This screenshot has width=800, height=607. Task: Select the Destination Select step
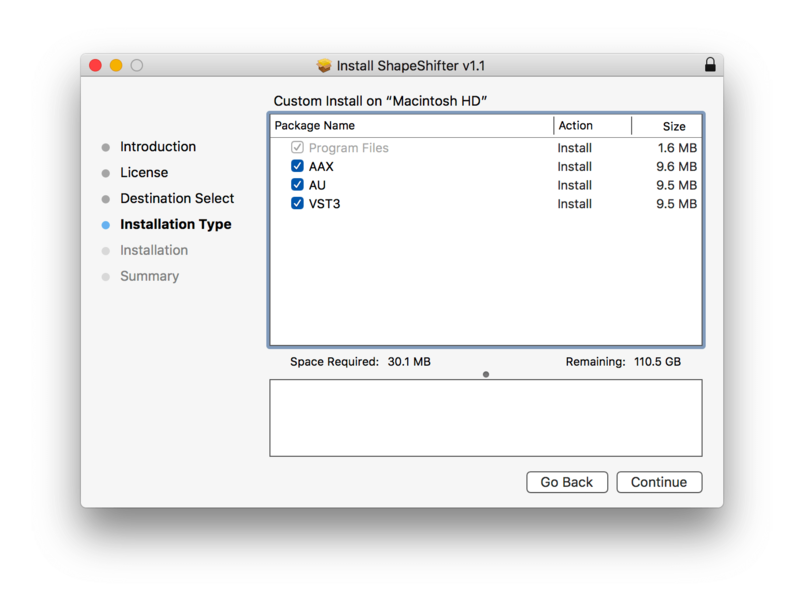pos(177,199)
